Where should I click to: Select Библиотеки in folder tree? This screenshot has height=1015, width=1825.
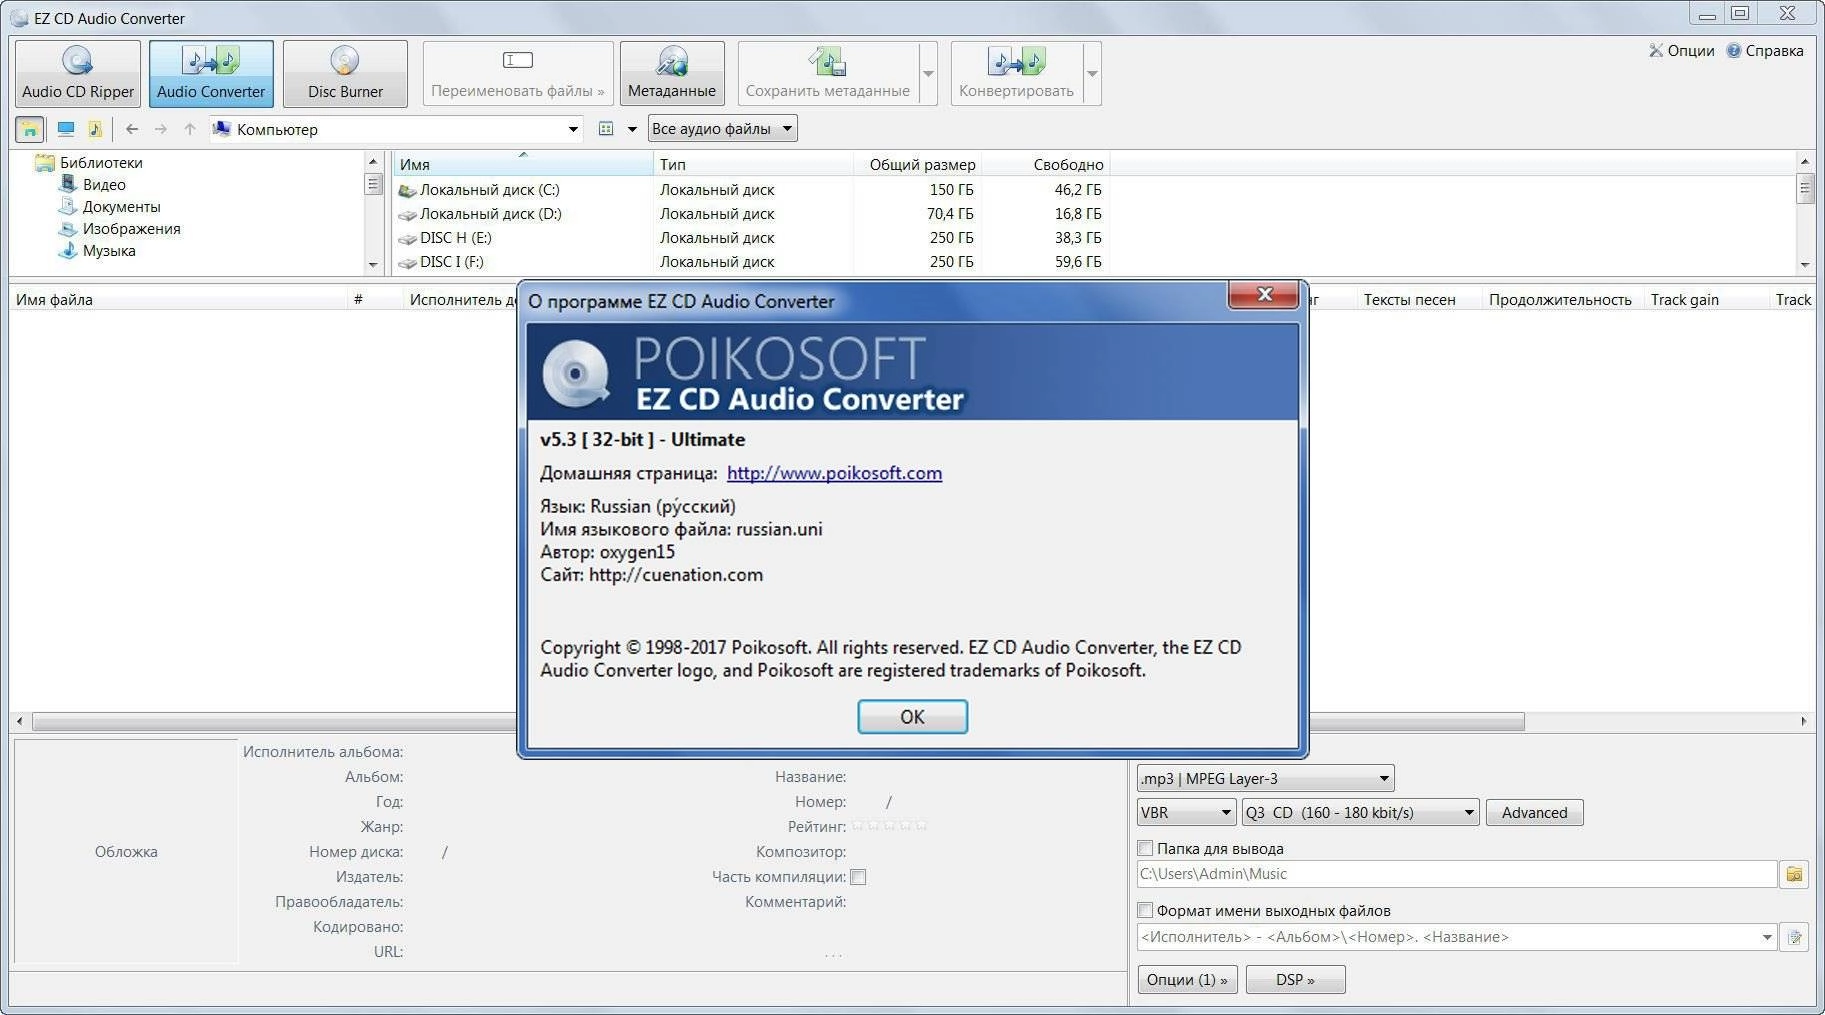(x=101, y=162)
